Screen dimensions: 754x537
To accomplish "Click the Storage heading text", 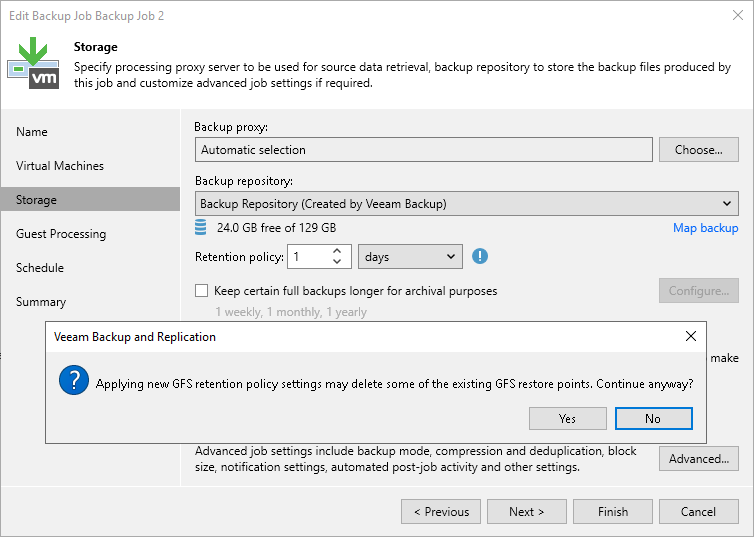I will 96,47.
